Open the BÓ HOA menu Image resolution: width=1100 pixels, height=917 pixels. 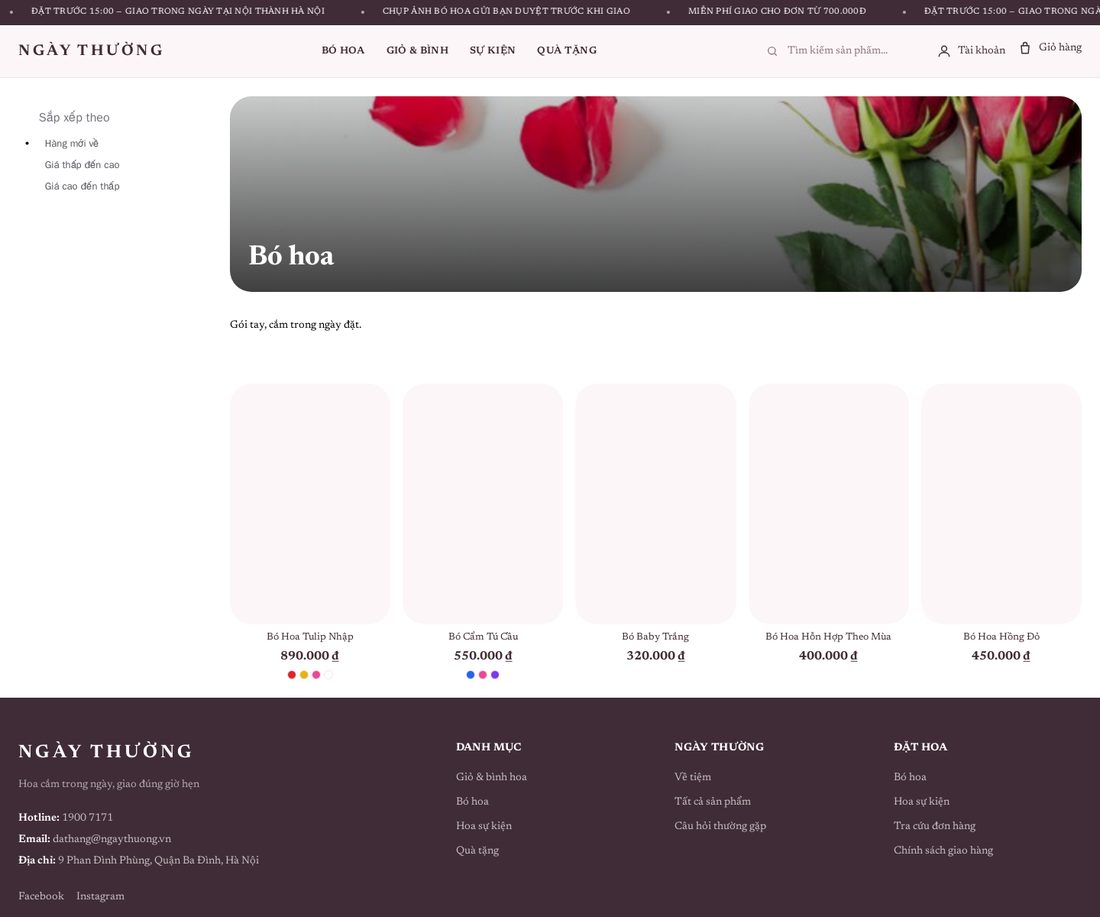point(343,51)
